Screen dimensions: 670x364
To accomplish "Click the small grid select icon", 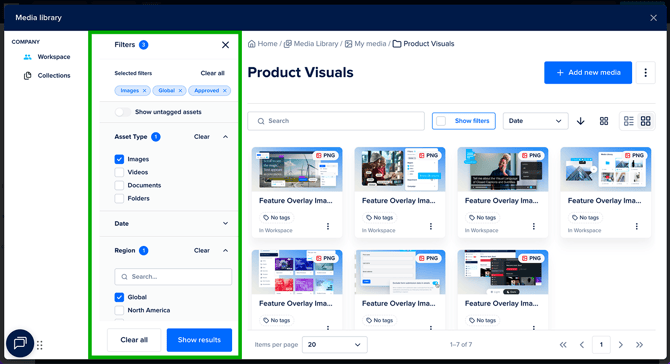I will 604,121.
